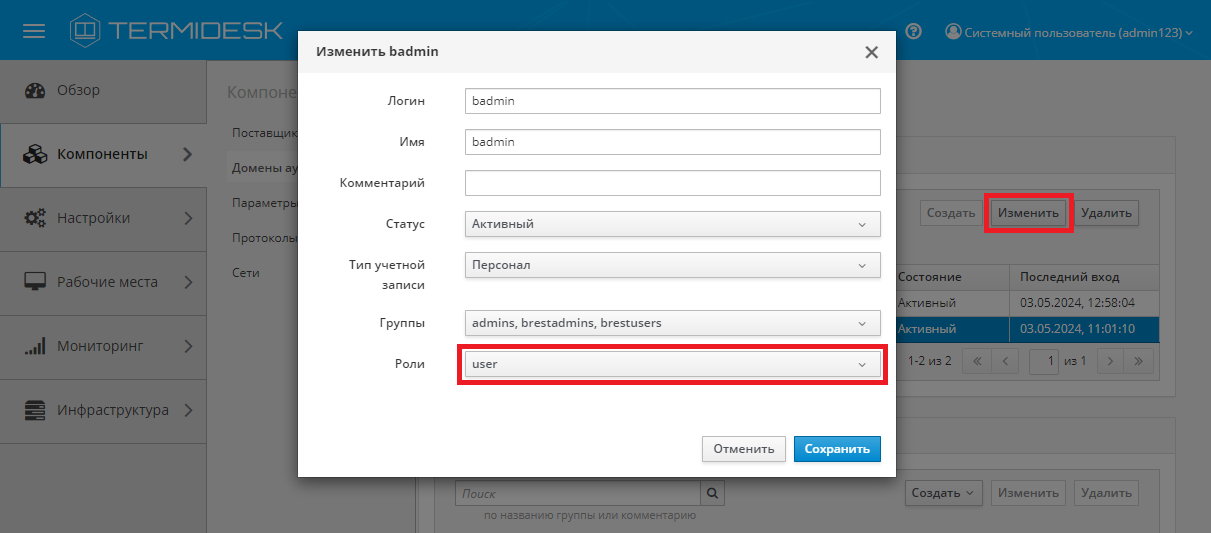Open the Статус dropdown
This screenshot has height=533, width=1211.
coord(672,224)
